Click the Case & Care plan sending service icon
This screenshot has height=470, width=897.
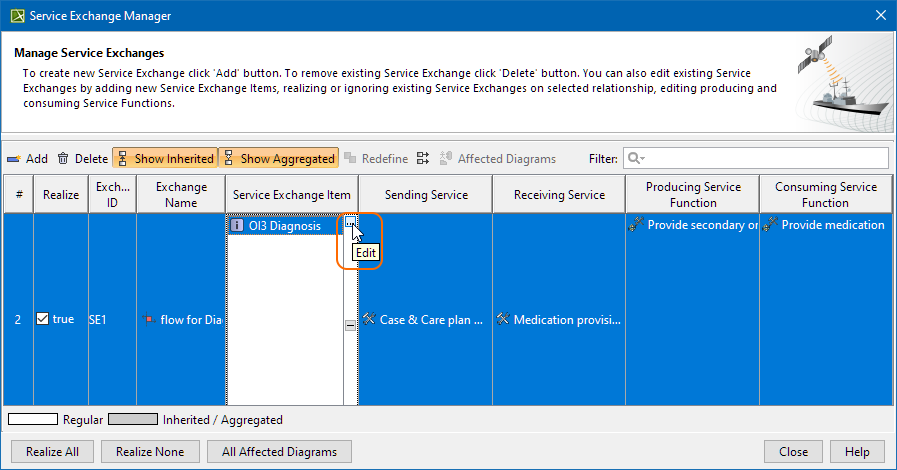click(x=369, y=320)
